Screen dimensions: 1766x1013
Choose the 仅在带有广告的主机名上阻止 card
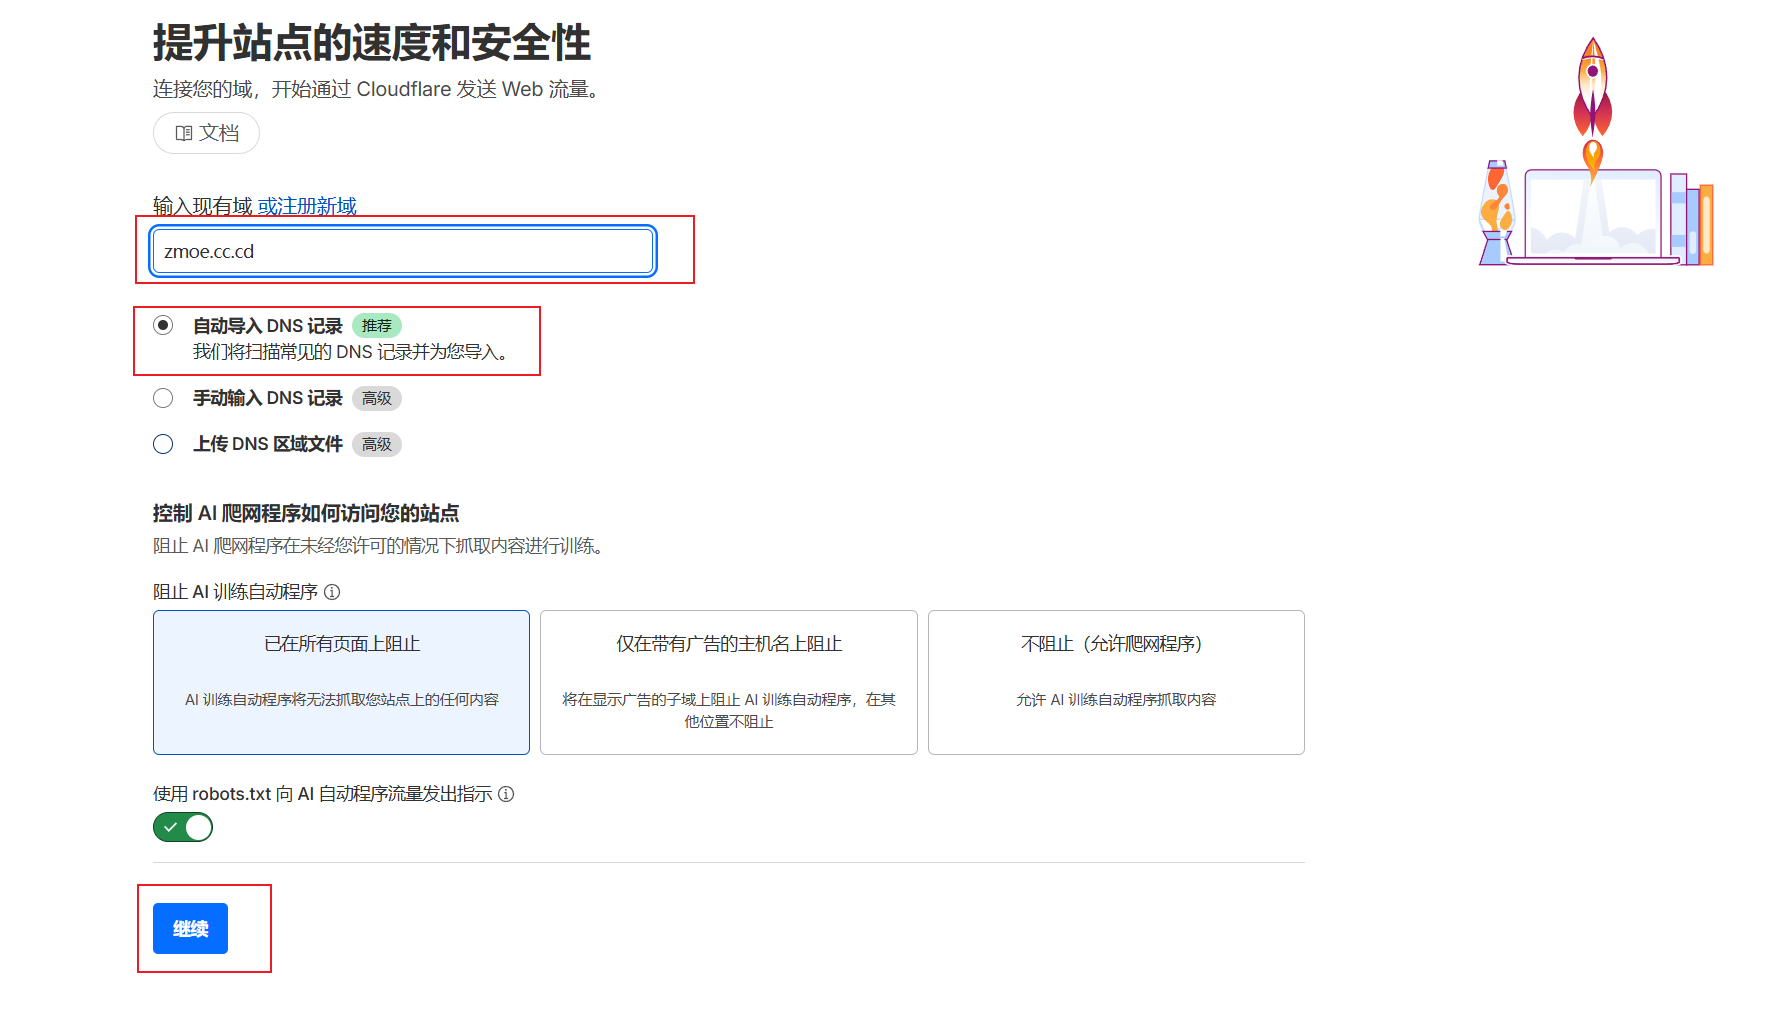point(728,682)
